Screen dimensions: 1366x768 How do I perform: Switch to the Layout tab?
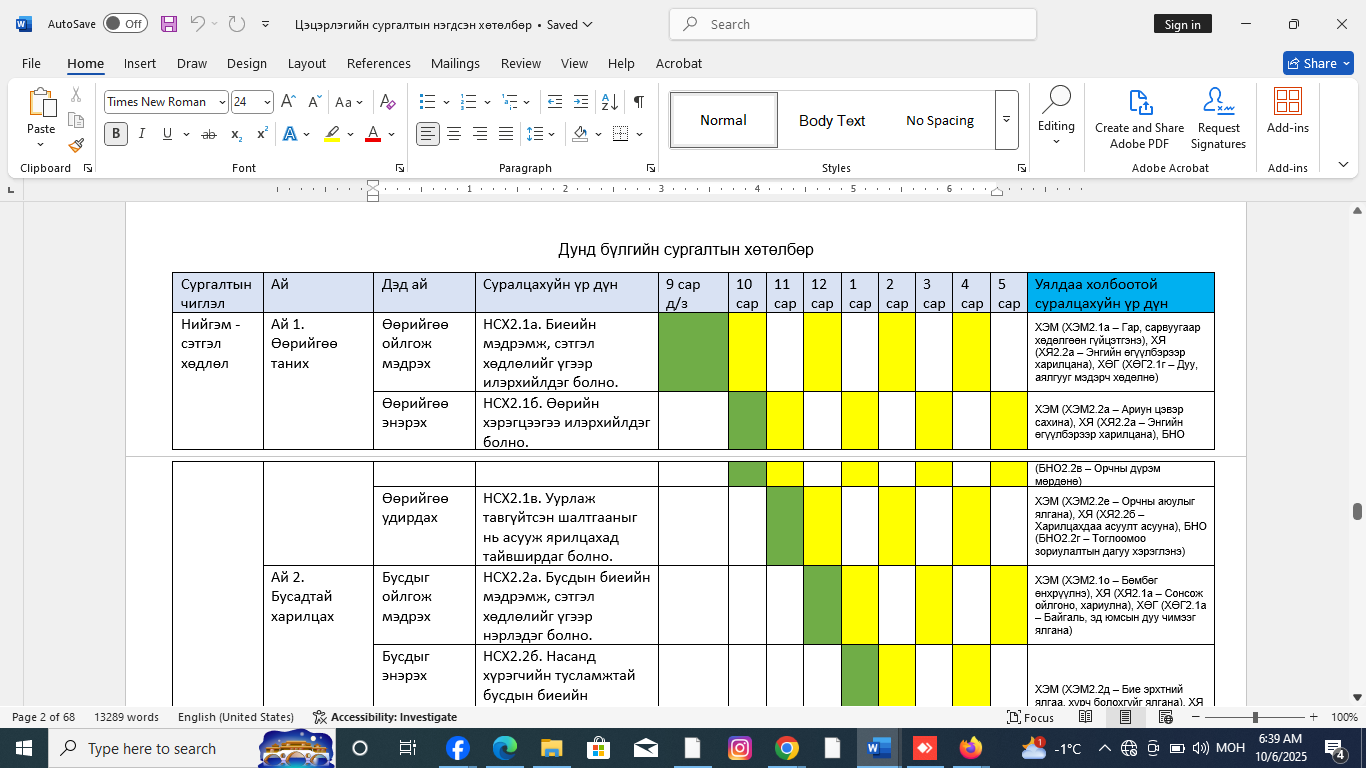tap(306, 63)
